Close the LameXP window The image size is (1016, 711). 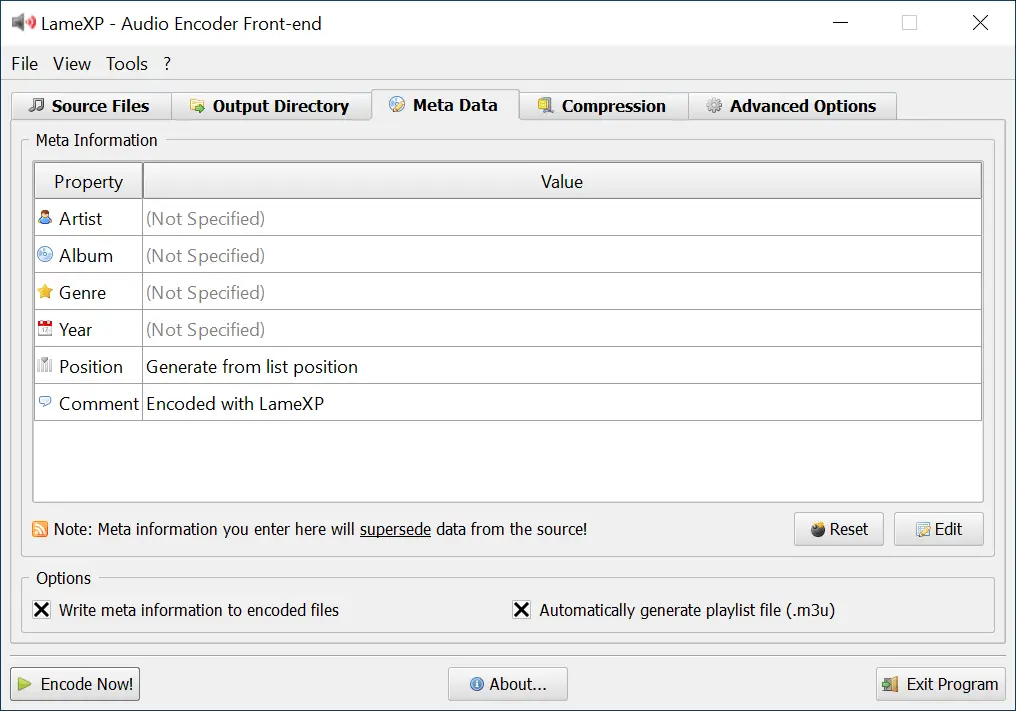[980, 23]
